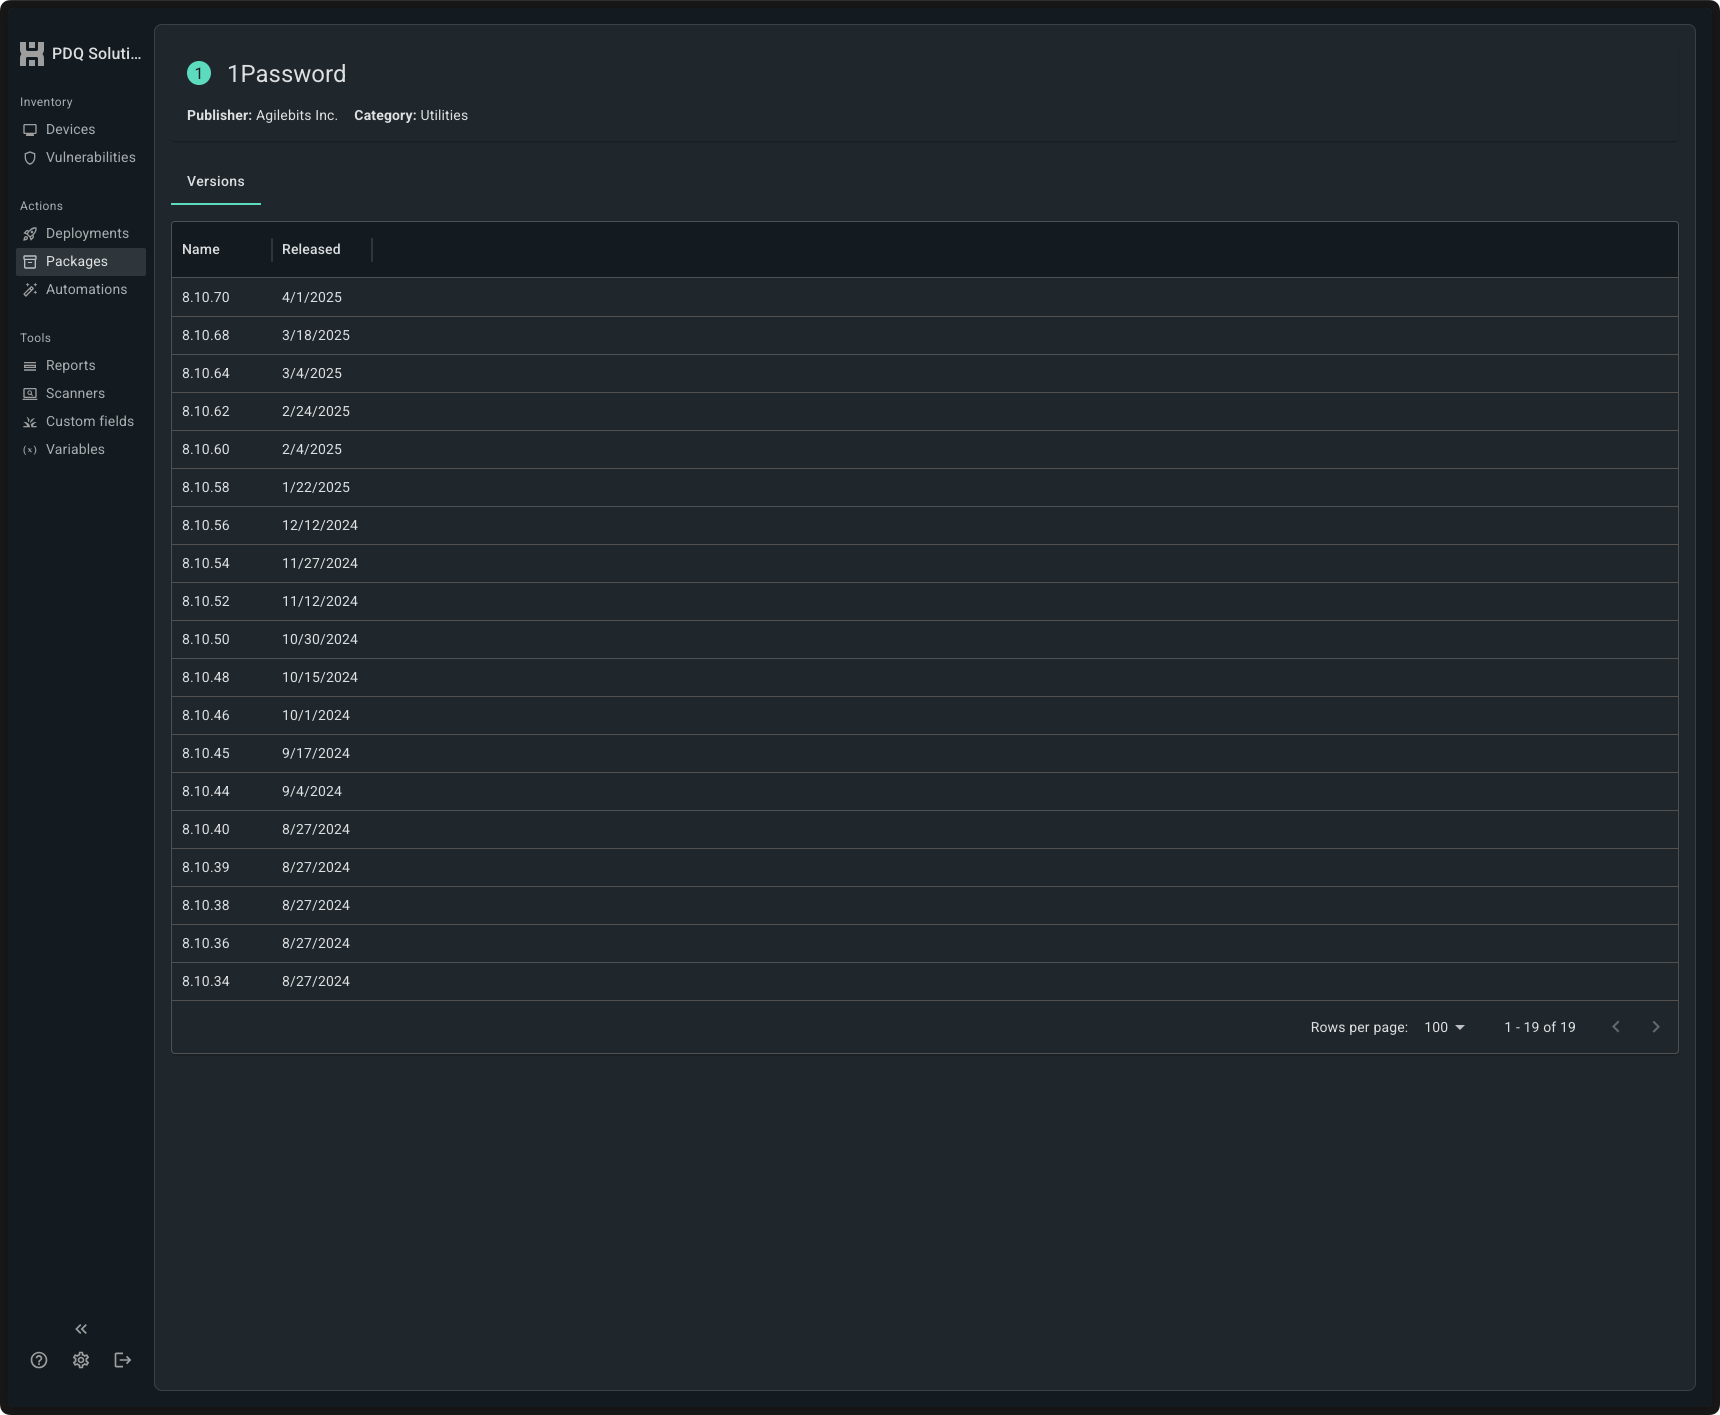
Task: Select version 8.10.46 row
Action: [925, 716]
